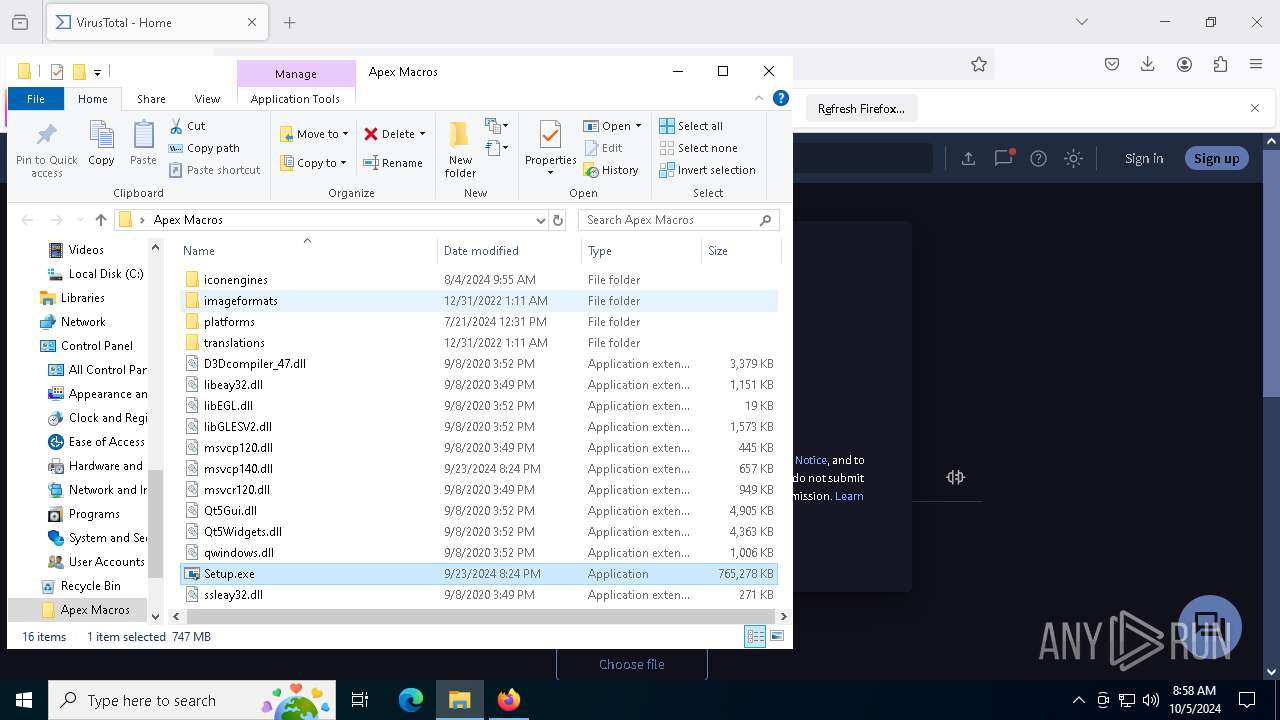Open Quick Access Toolbar customize dropdown
This screenshot has width=1280, height=720.
coord(97,72)
